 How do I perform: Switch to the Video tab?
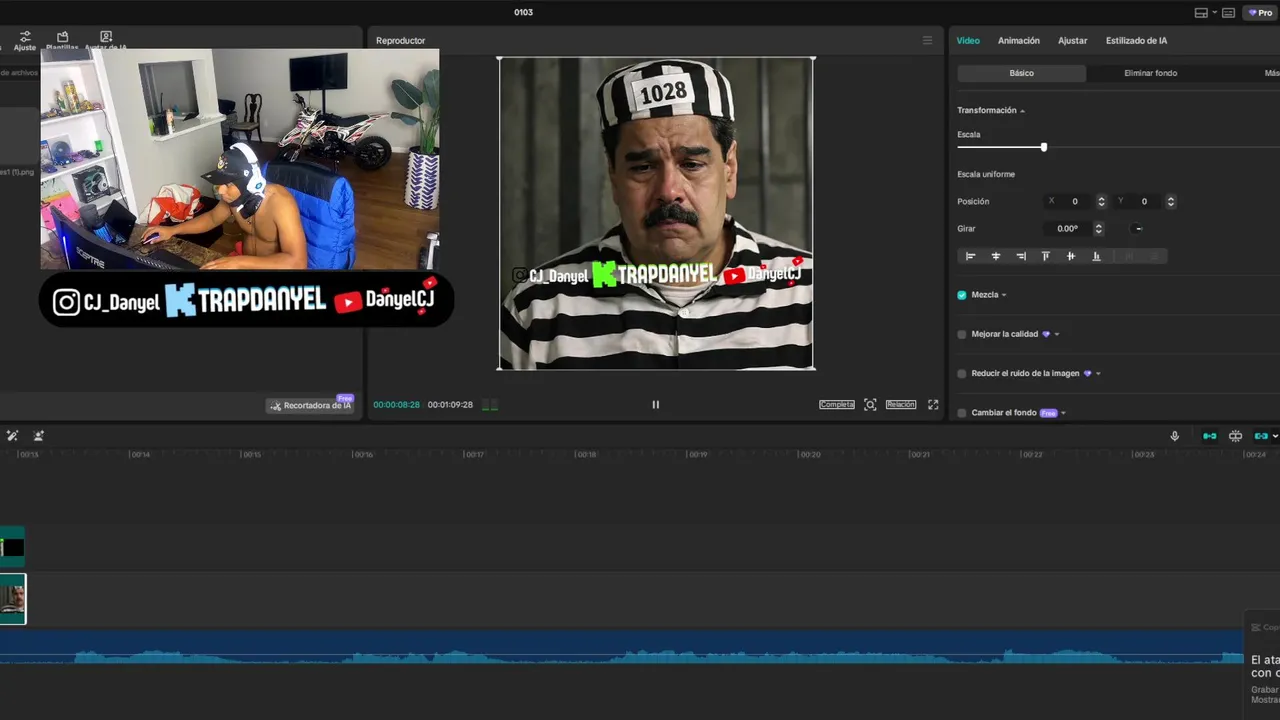pos(968,41)
